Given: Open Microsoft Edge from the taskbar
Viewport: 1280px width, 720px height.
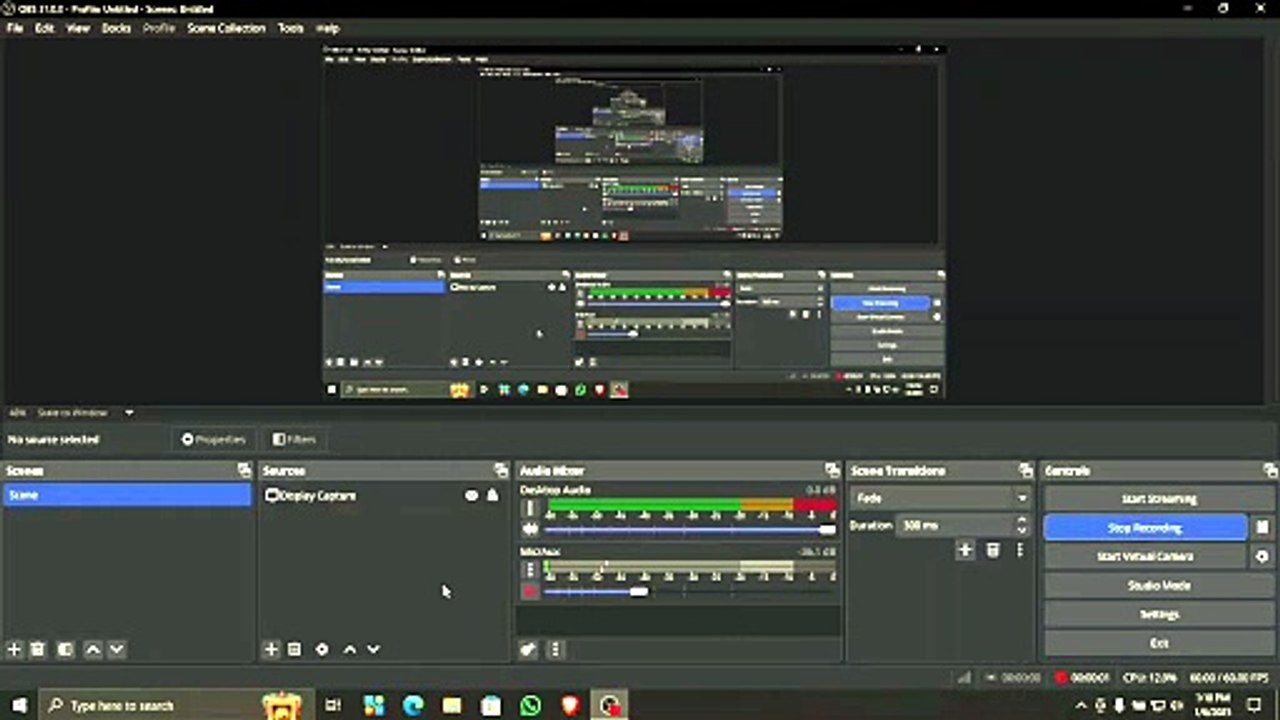Looking at the screenshot, I should 413,705.
